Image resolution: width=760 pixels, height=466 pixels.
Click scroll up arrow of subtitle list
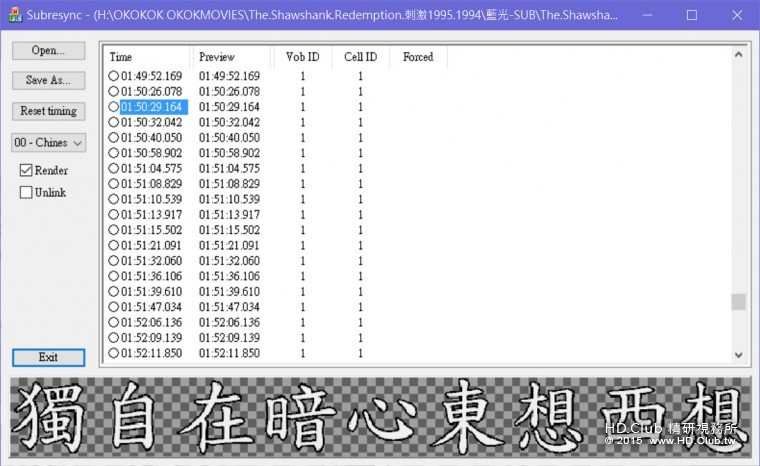pyautogui.click(x=738, y=54)
